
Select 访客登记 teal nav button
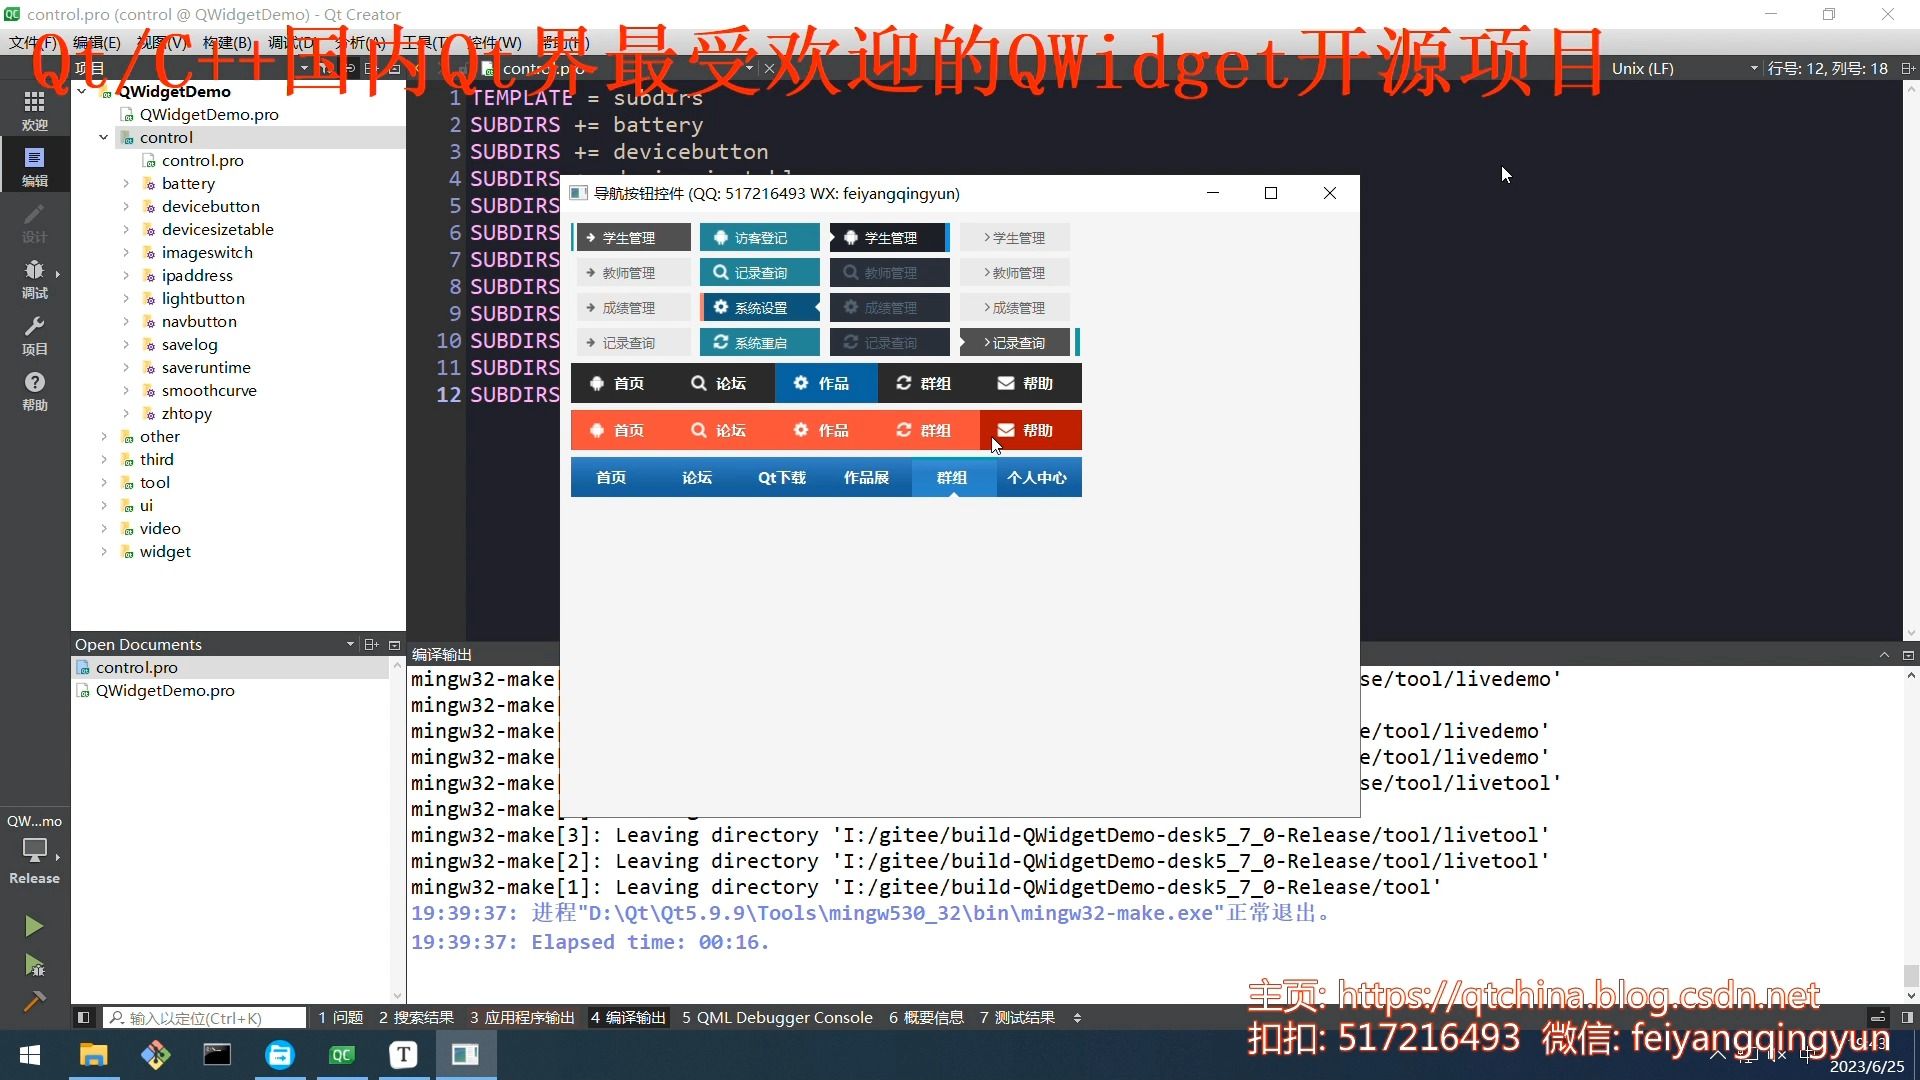[x=760, y=237]
